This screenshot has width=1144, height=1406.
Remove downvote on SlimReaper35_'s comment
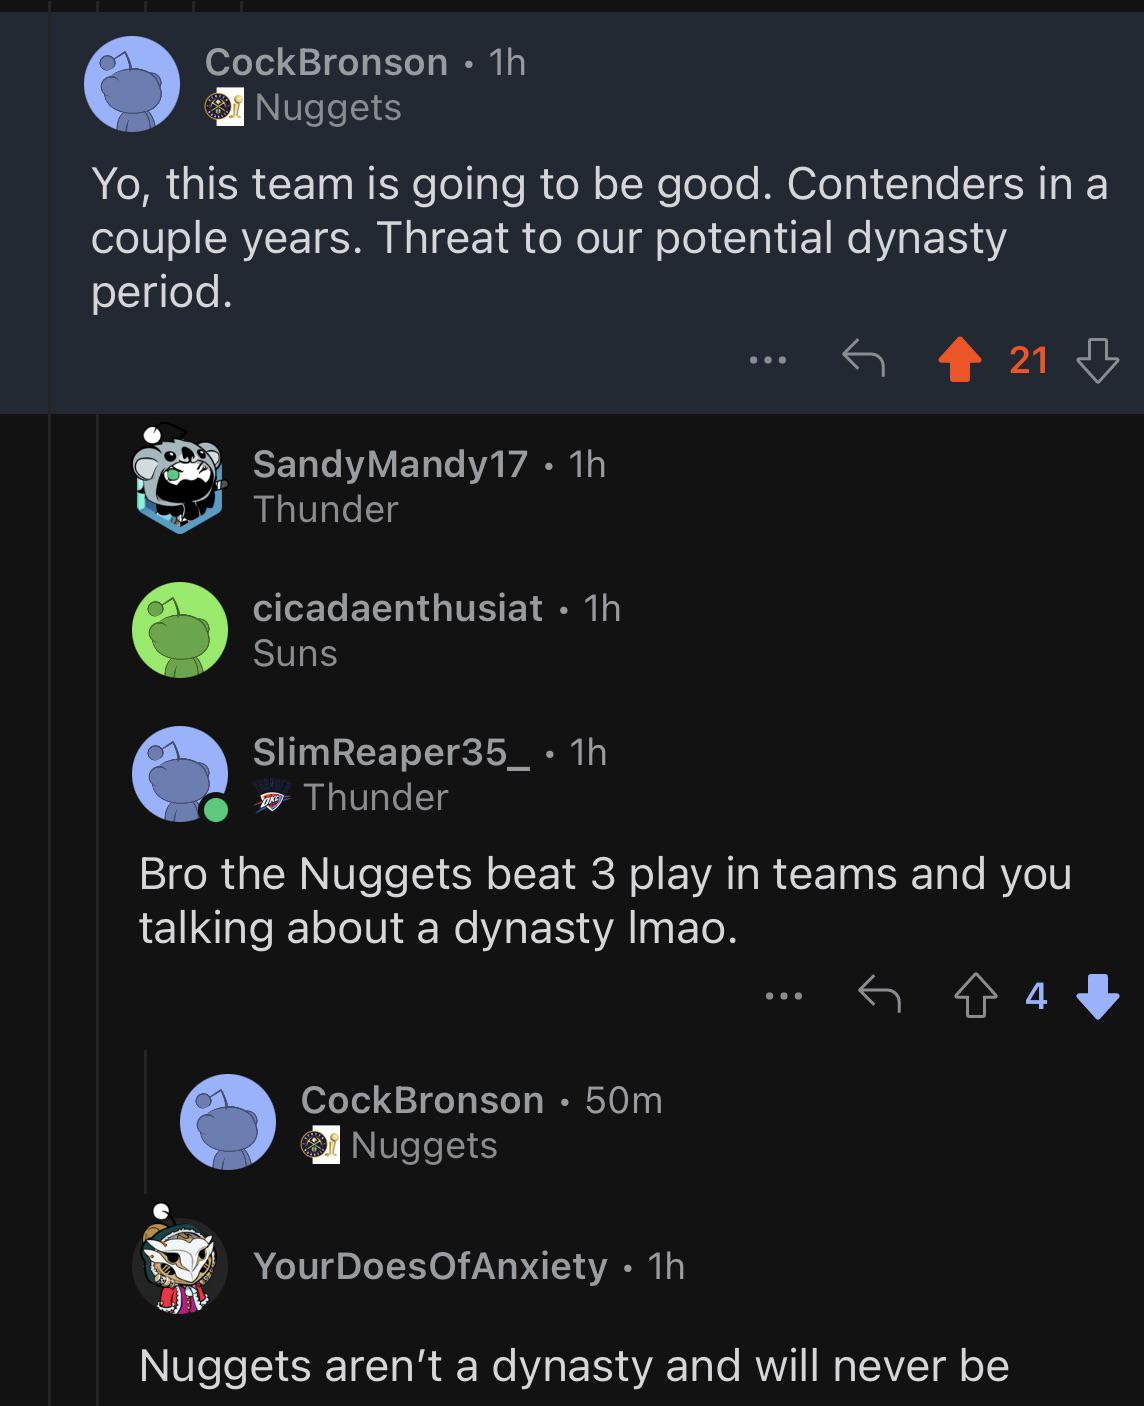1097,996
